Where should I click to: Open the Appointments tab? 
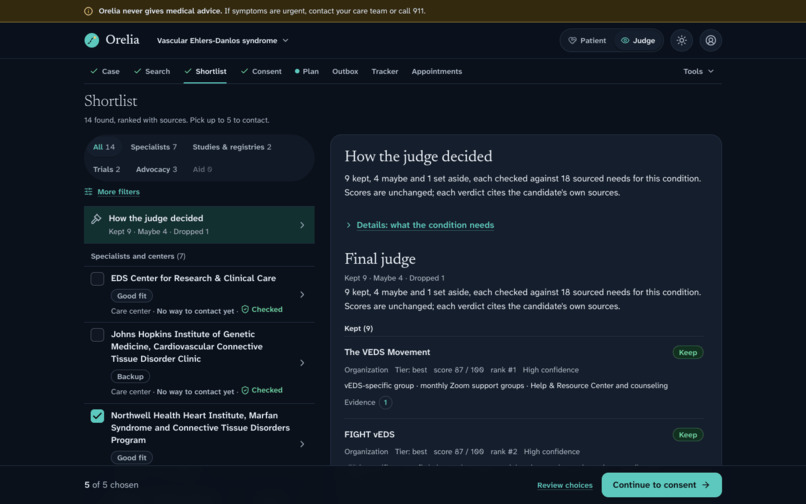(436, 71)
